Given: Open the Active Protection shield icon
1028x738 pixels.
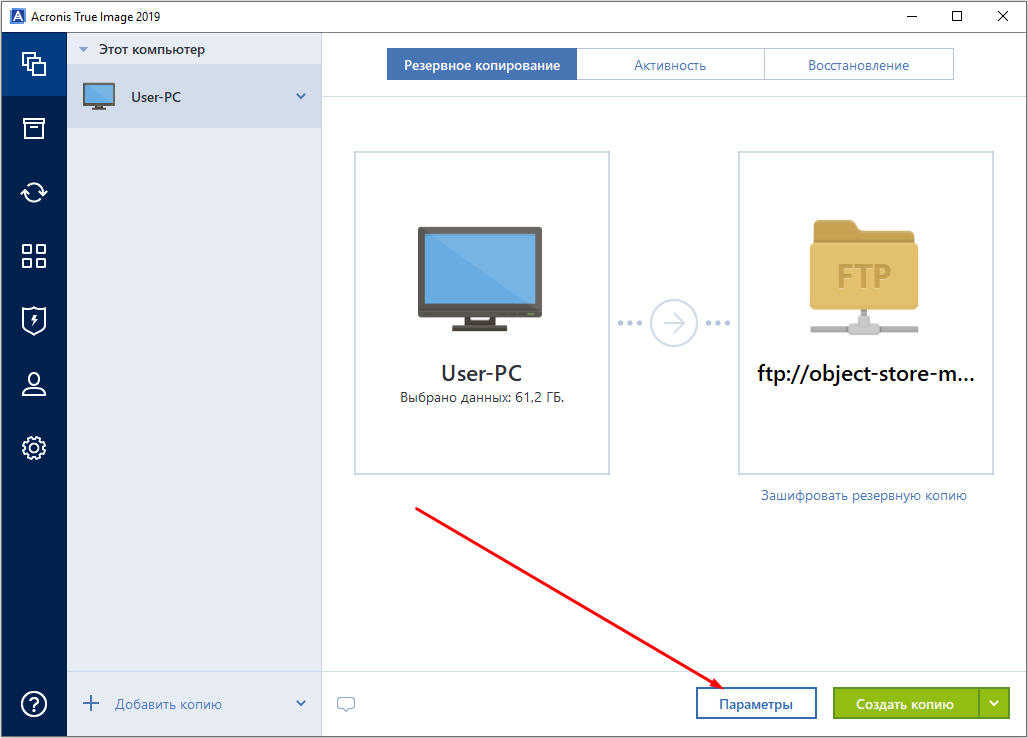Looking at the screenshot, I should 34,320.
